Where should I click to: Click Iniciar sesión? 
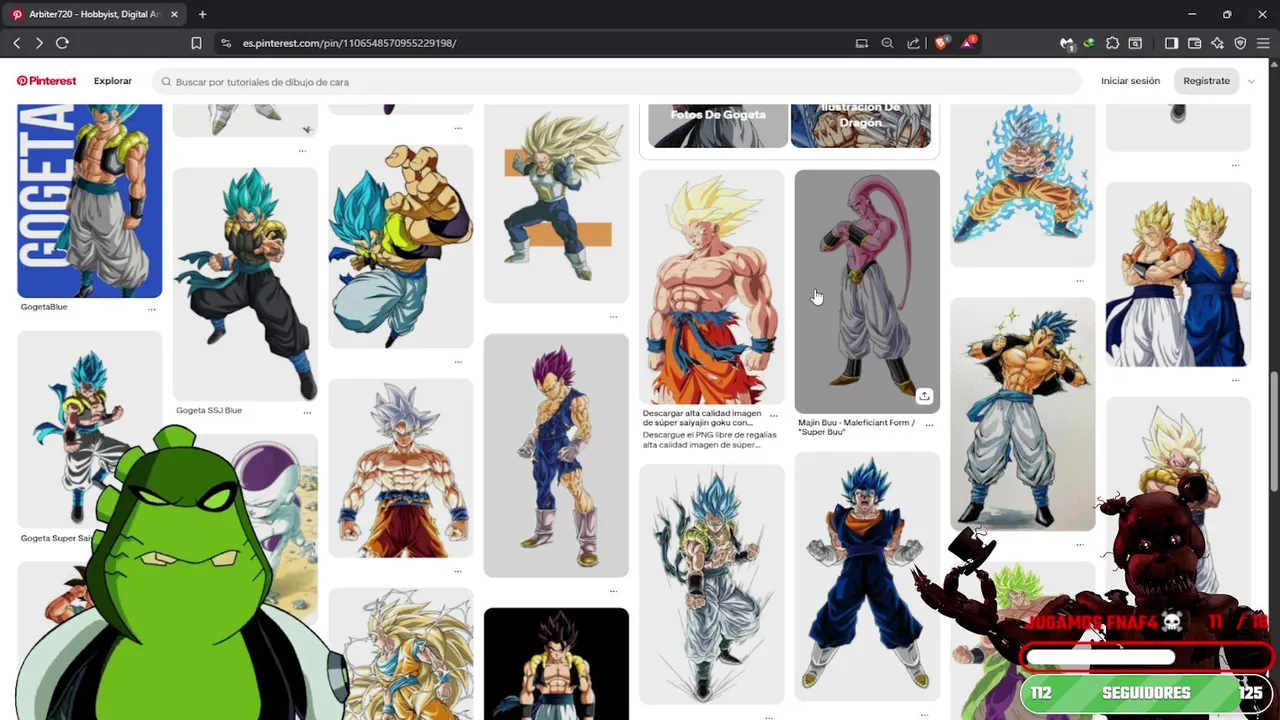coord(1130,81)
